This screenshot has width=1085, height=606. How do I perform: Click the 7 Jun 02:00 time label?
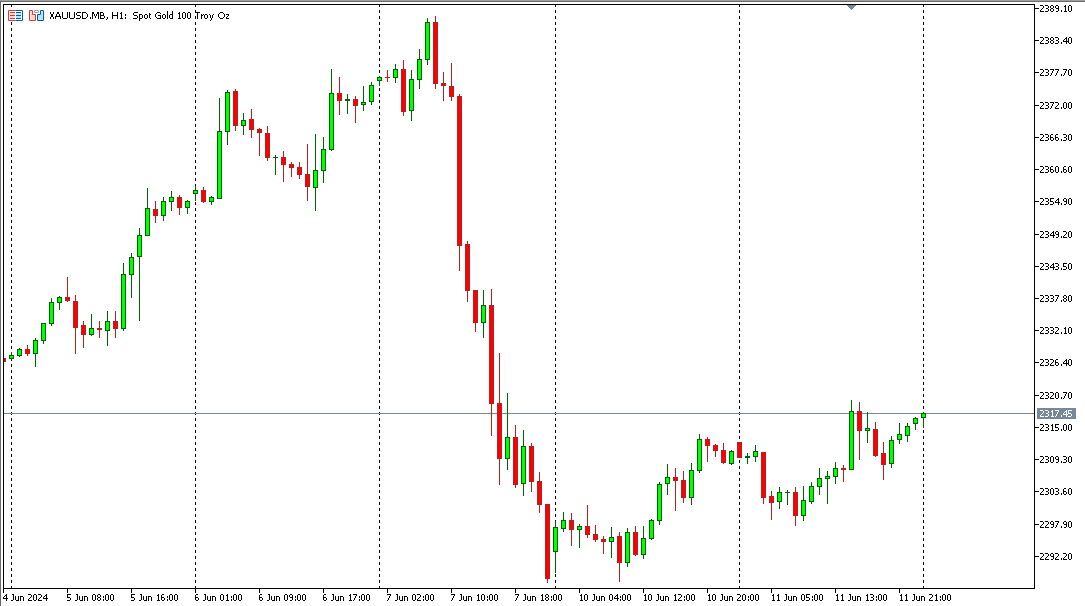coord(410,598)
